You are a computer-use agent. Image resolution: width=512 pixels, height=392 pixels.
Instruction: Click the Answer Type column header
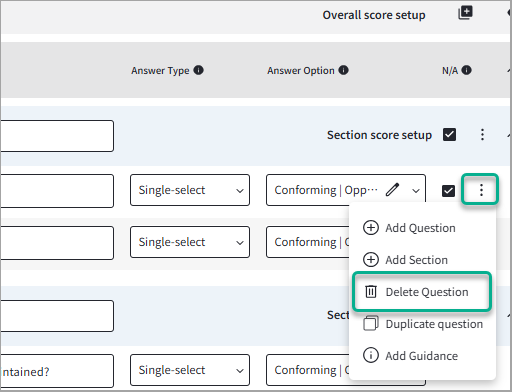(x=160, y=71)
